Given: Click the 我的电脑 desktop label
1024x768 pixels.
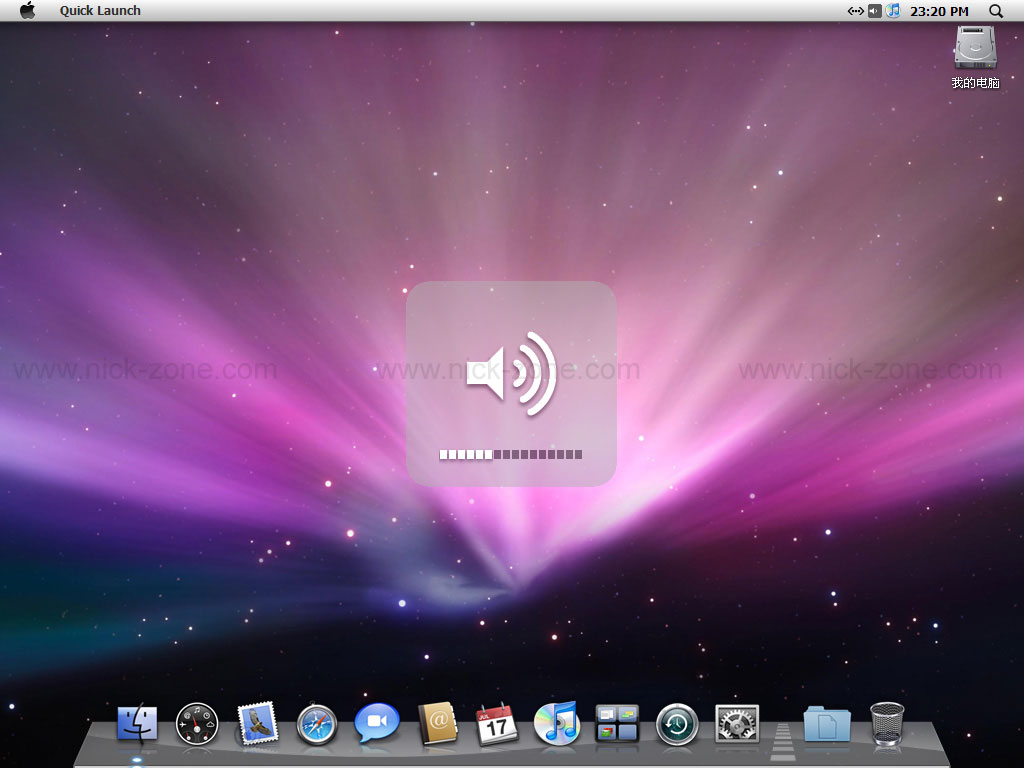Looking at the screenshot, I should (x=975, y=83).
